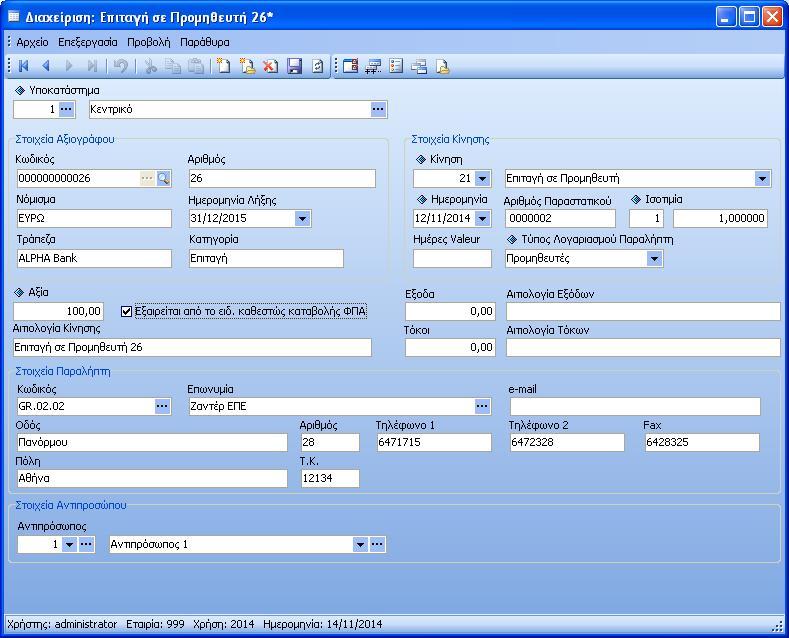Click the Αιτιολογία Κίνησης text field
The width and height of the screenshot is (789, 638).
192,347
